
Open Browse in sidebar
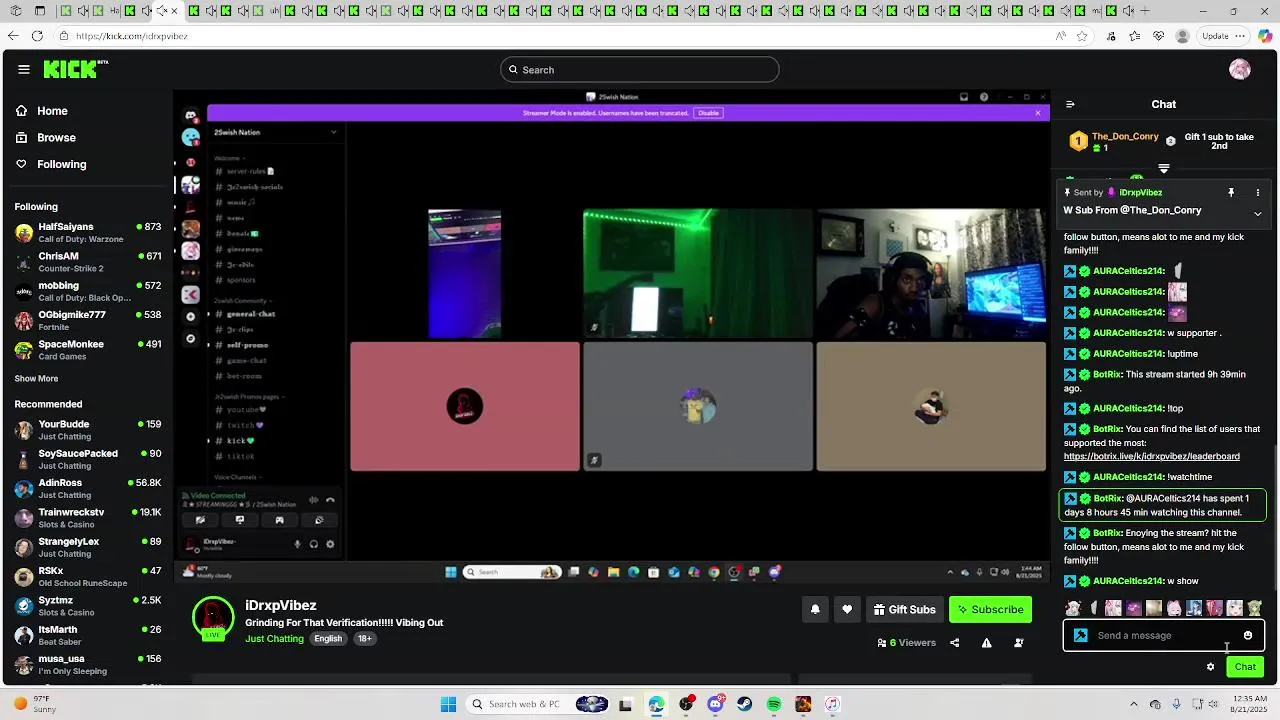(45, 137)
